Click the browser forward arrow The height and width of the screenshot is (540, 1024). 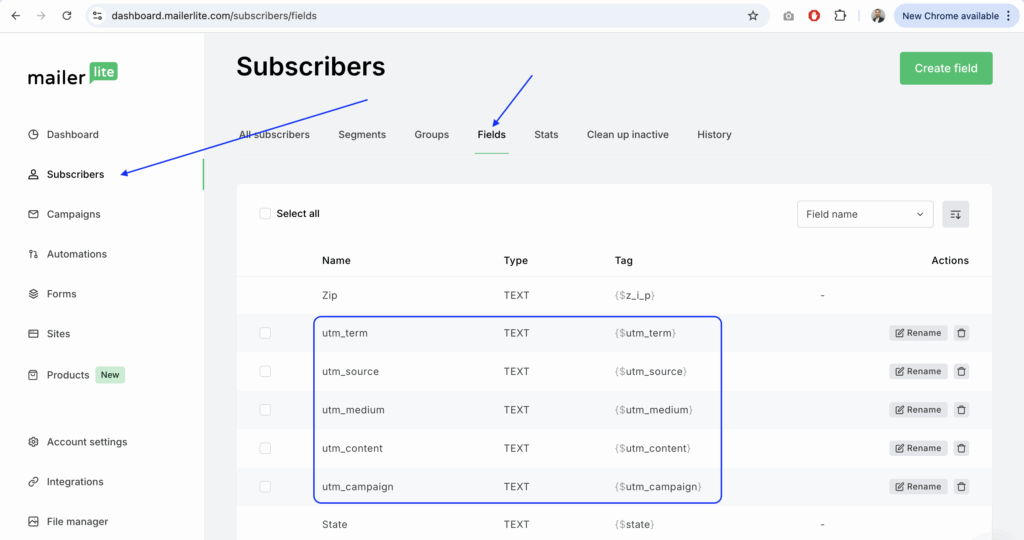click(x=41, y=16)
